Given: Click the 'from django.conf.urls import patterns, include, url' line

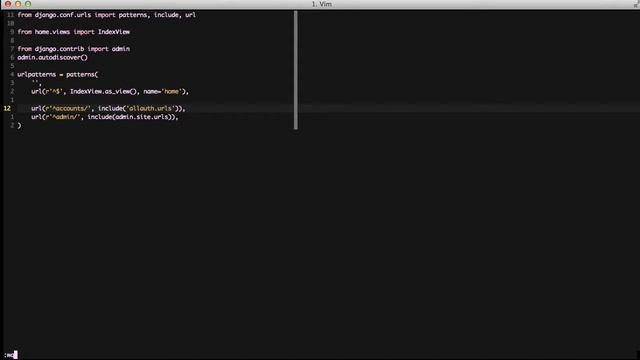Looking at the screenshot, I should [107, 15].
